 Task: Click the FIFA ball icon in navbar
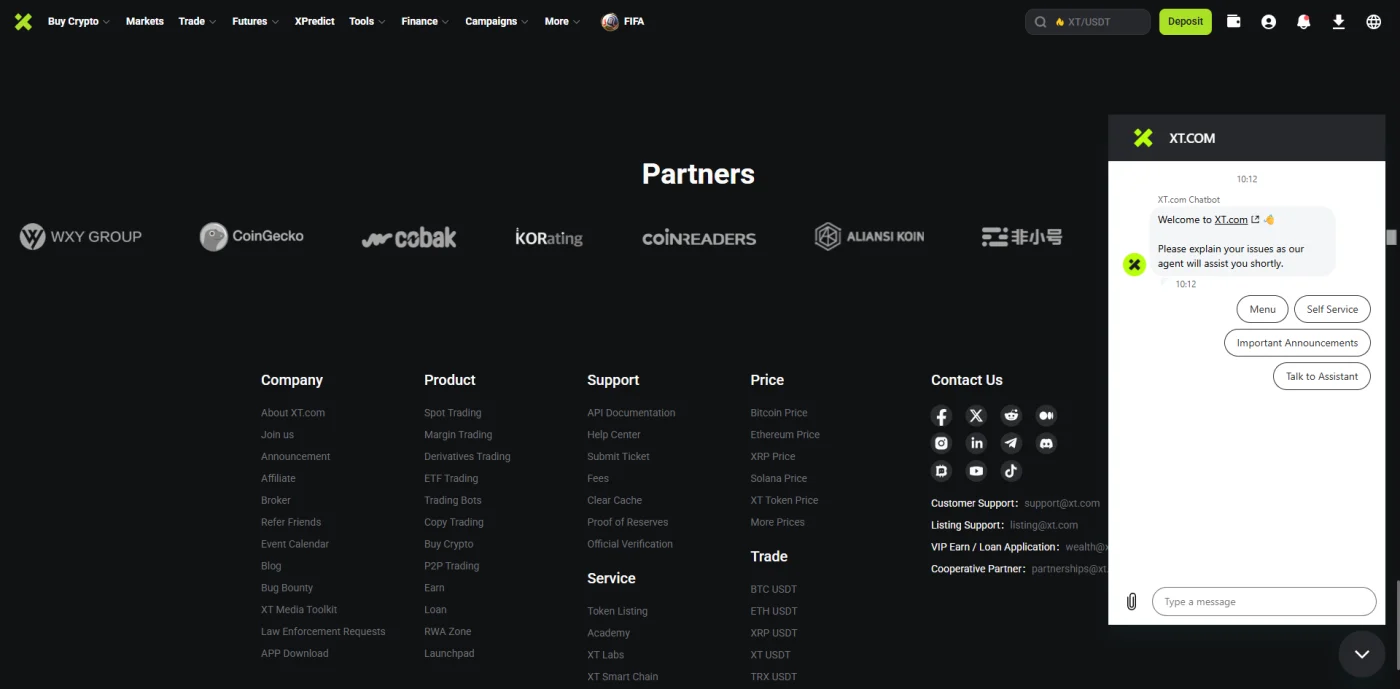pos(610,21)
